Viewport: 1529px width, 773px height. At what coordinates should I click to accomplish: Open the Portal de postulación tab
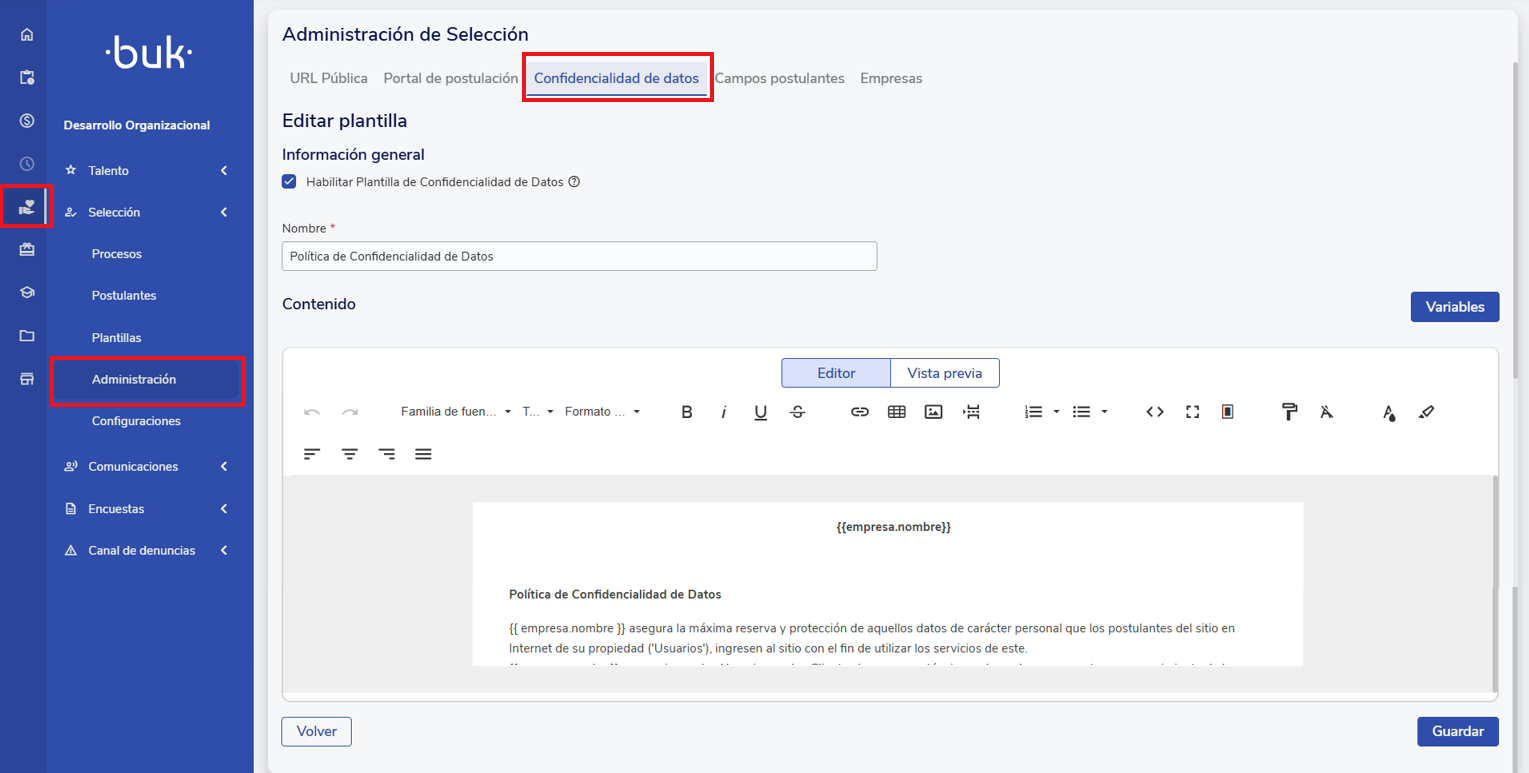450,78
